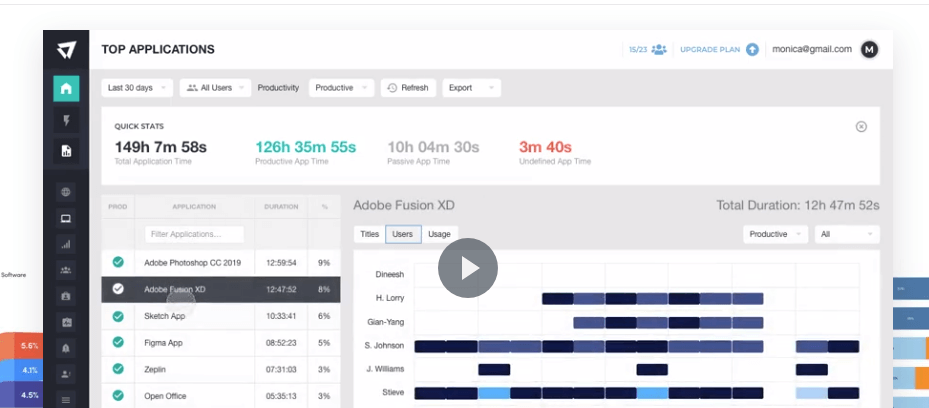Click the 07:31:03 duration cell
The height and width of the screenshot is (408, 929).
pyautogui.click(x=281, y=369)
